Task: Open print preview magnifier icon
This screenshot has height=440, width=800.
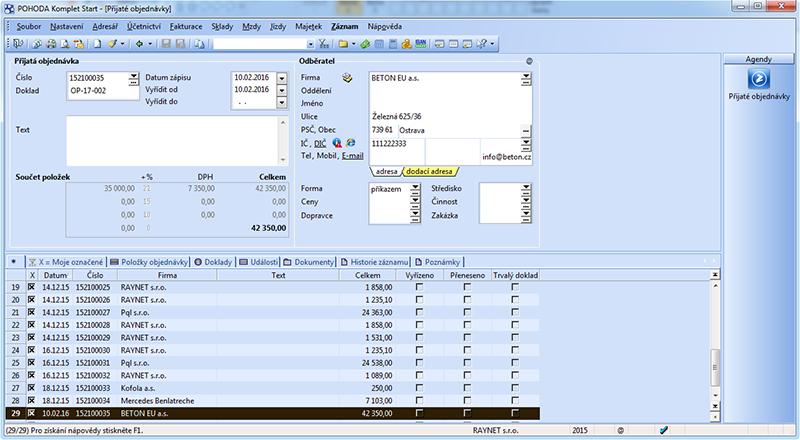Action: [x=64, y=44]
